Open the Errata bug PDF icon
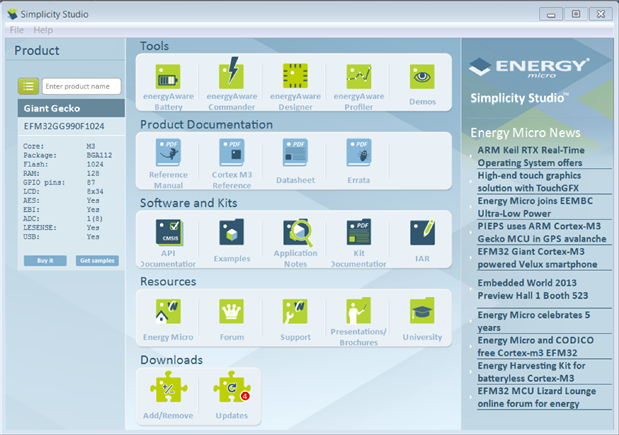Screen dimensions: 619x435 tap(359, 152)
